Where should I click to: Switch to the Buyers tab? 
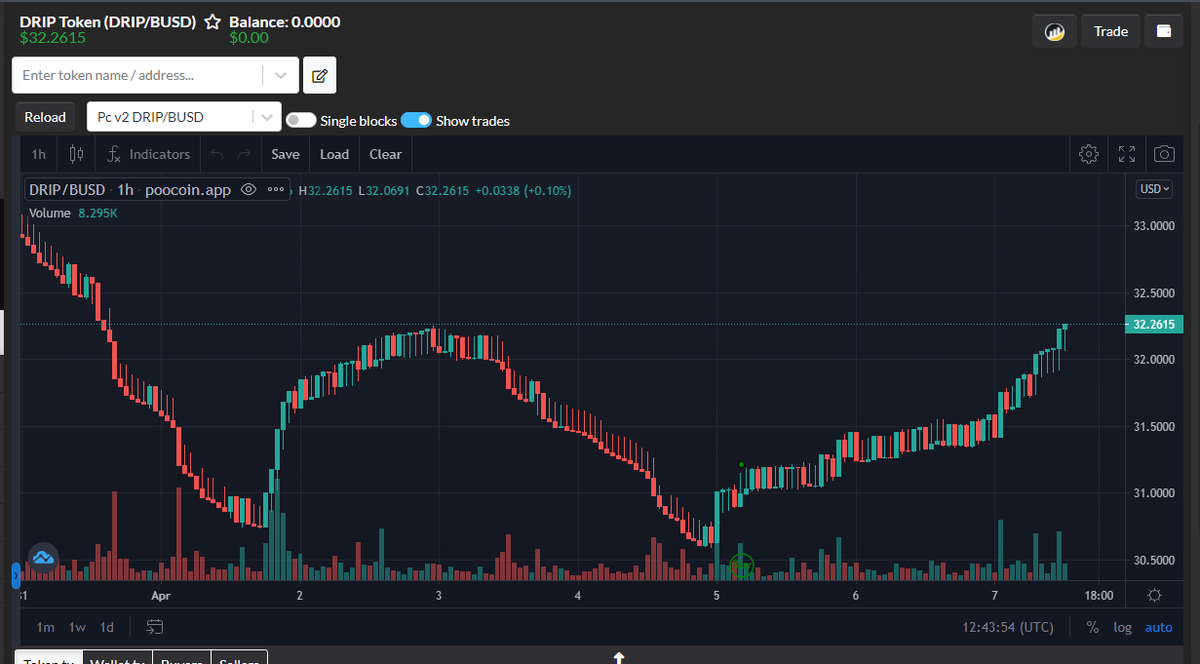click(181, 660)
